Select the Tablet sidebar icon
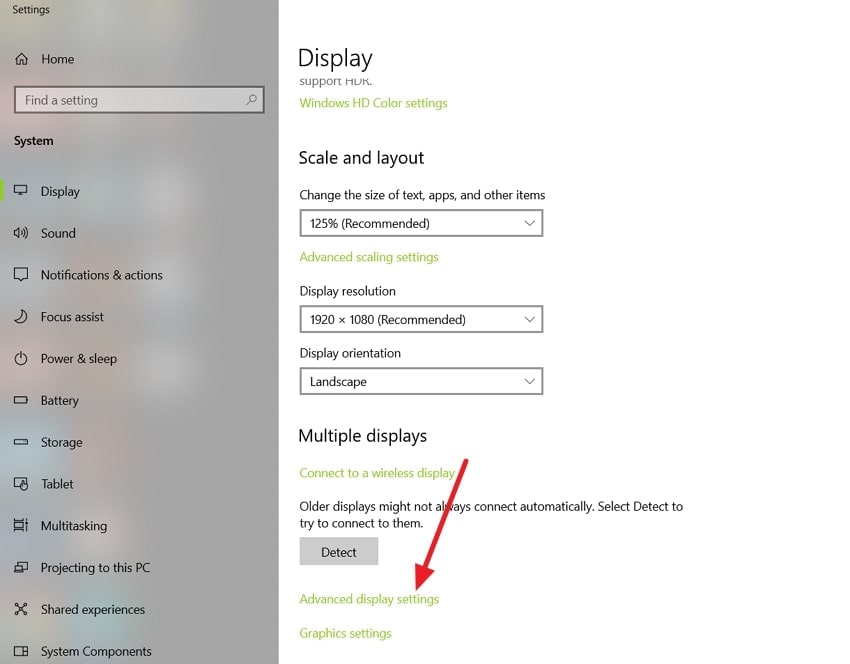The height and width of the screenshot is (664, 850). pos(22,484)
